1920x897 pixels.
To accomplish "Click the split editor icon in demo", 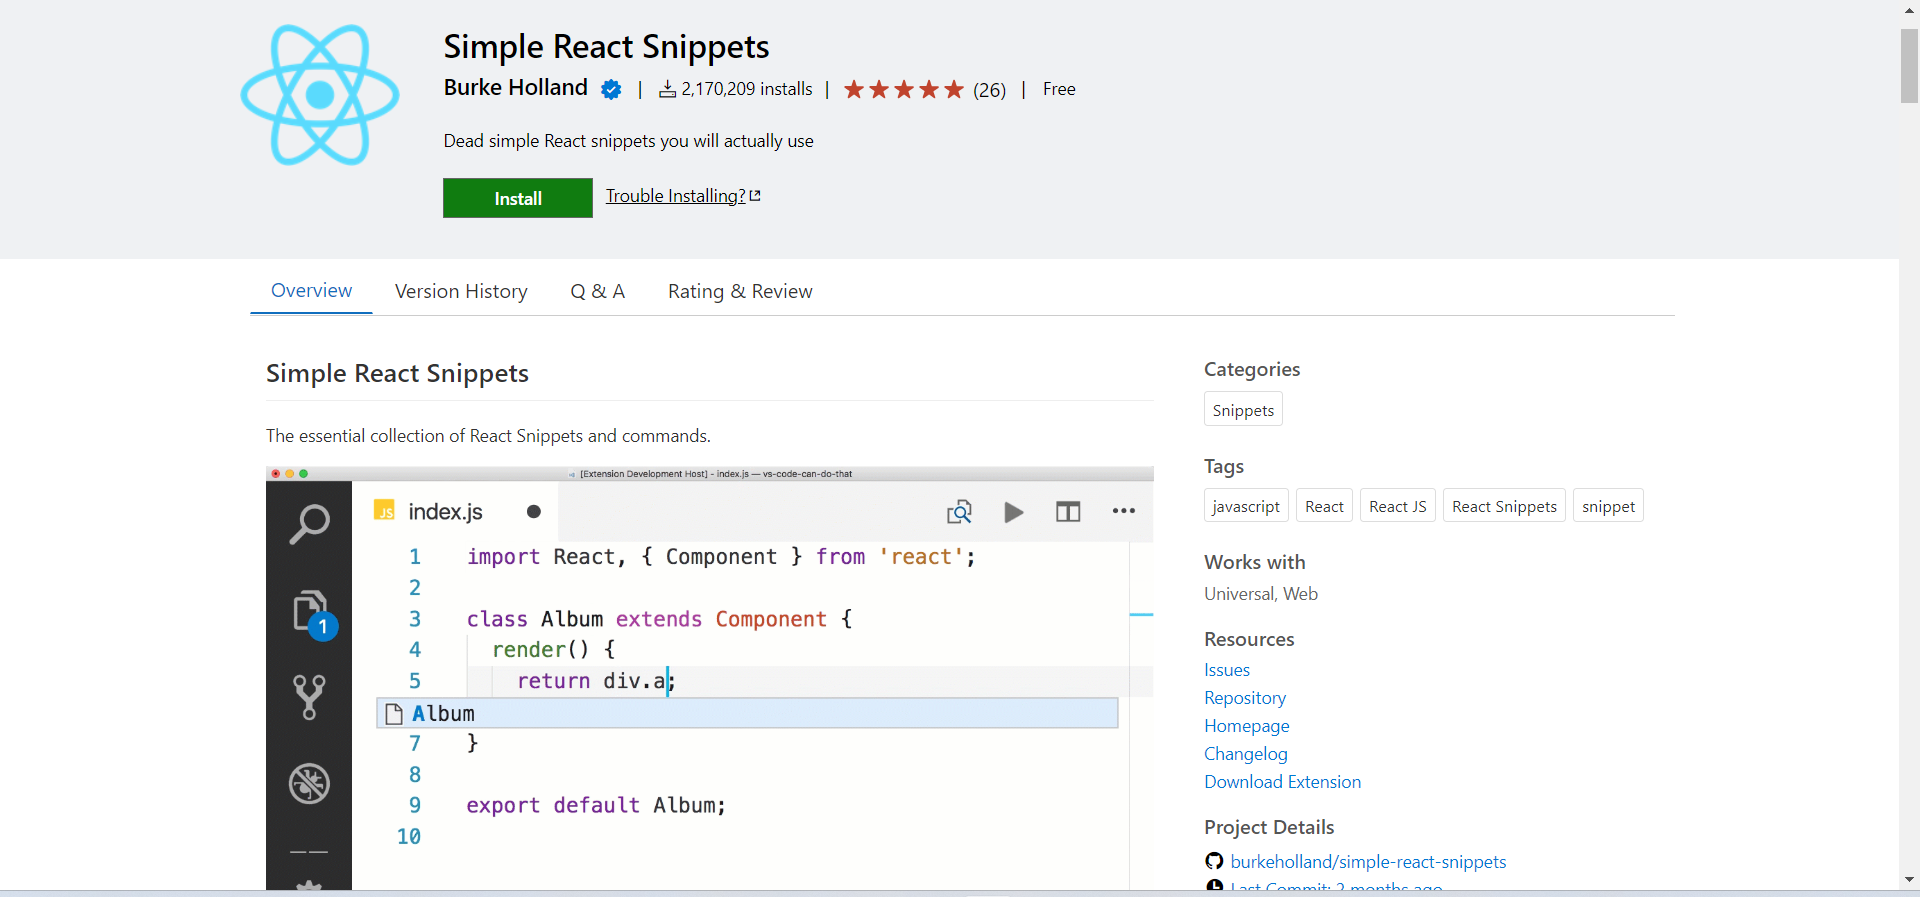I will click(1068, 512).
